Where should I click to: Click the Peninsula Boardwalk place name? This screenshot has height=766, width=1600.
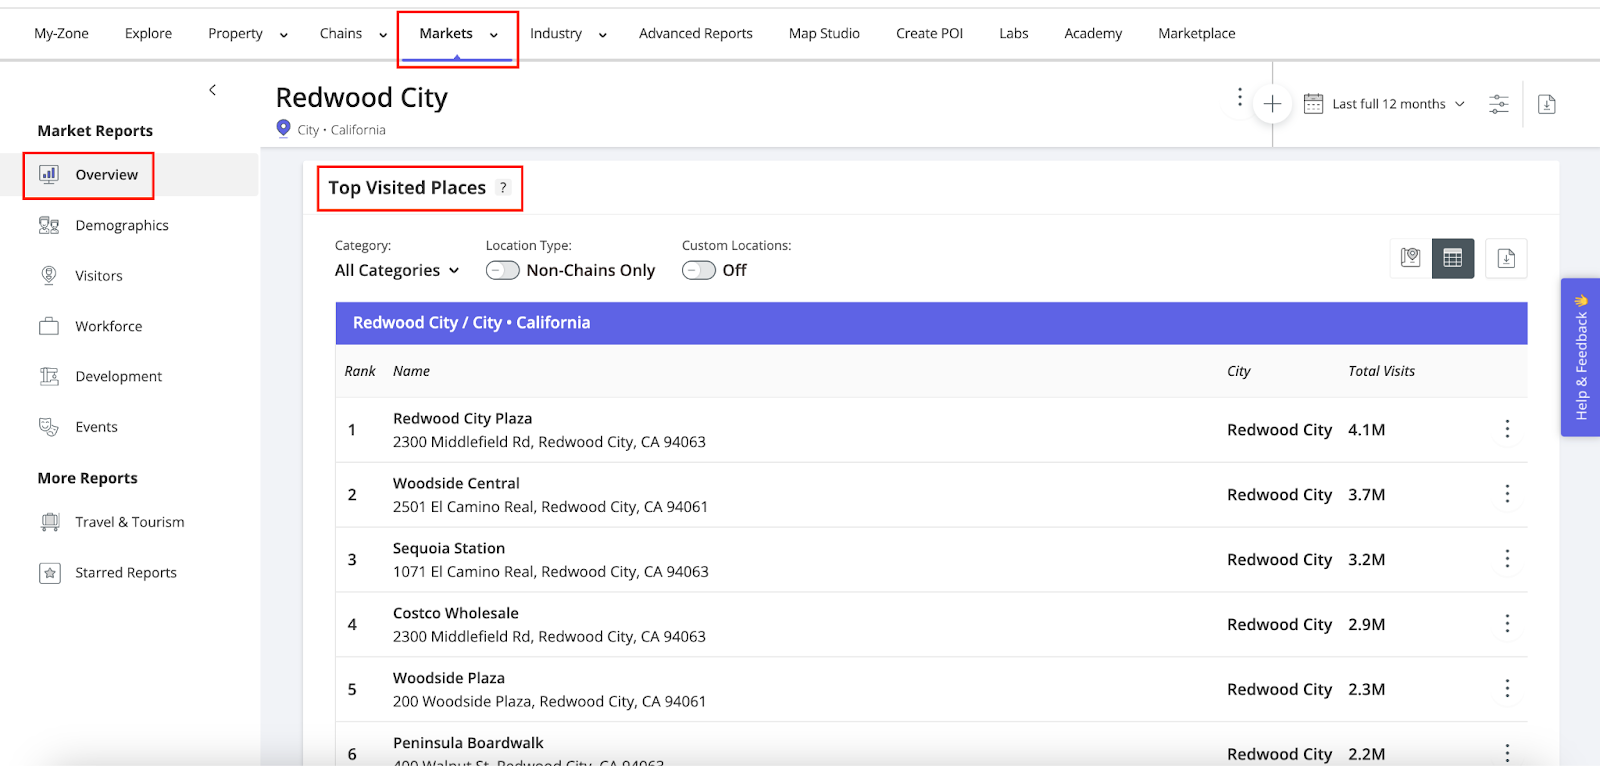468,743
